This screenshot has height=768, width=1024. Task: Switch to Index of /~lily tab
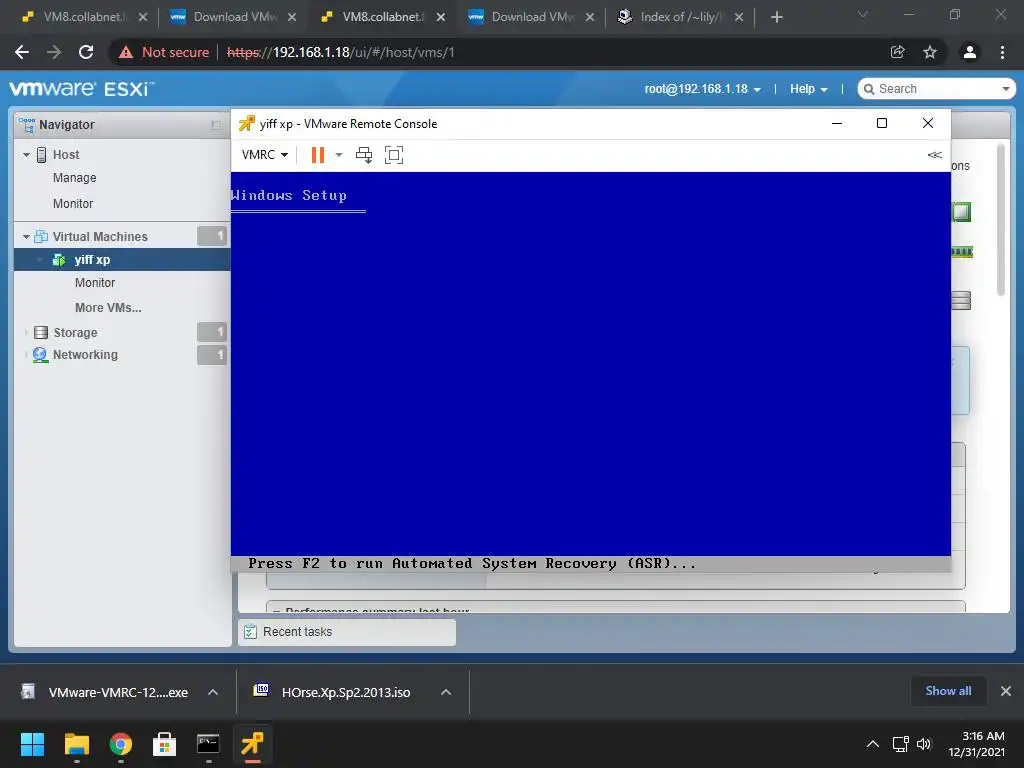tap(680, 17)
